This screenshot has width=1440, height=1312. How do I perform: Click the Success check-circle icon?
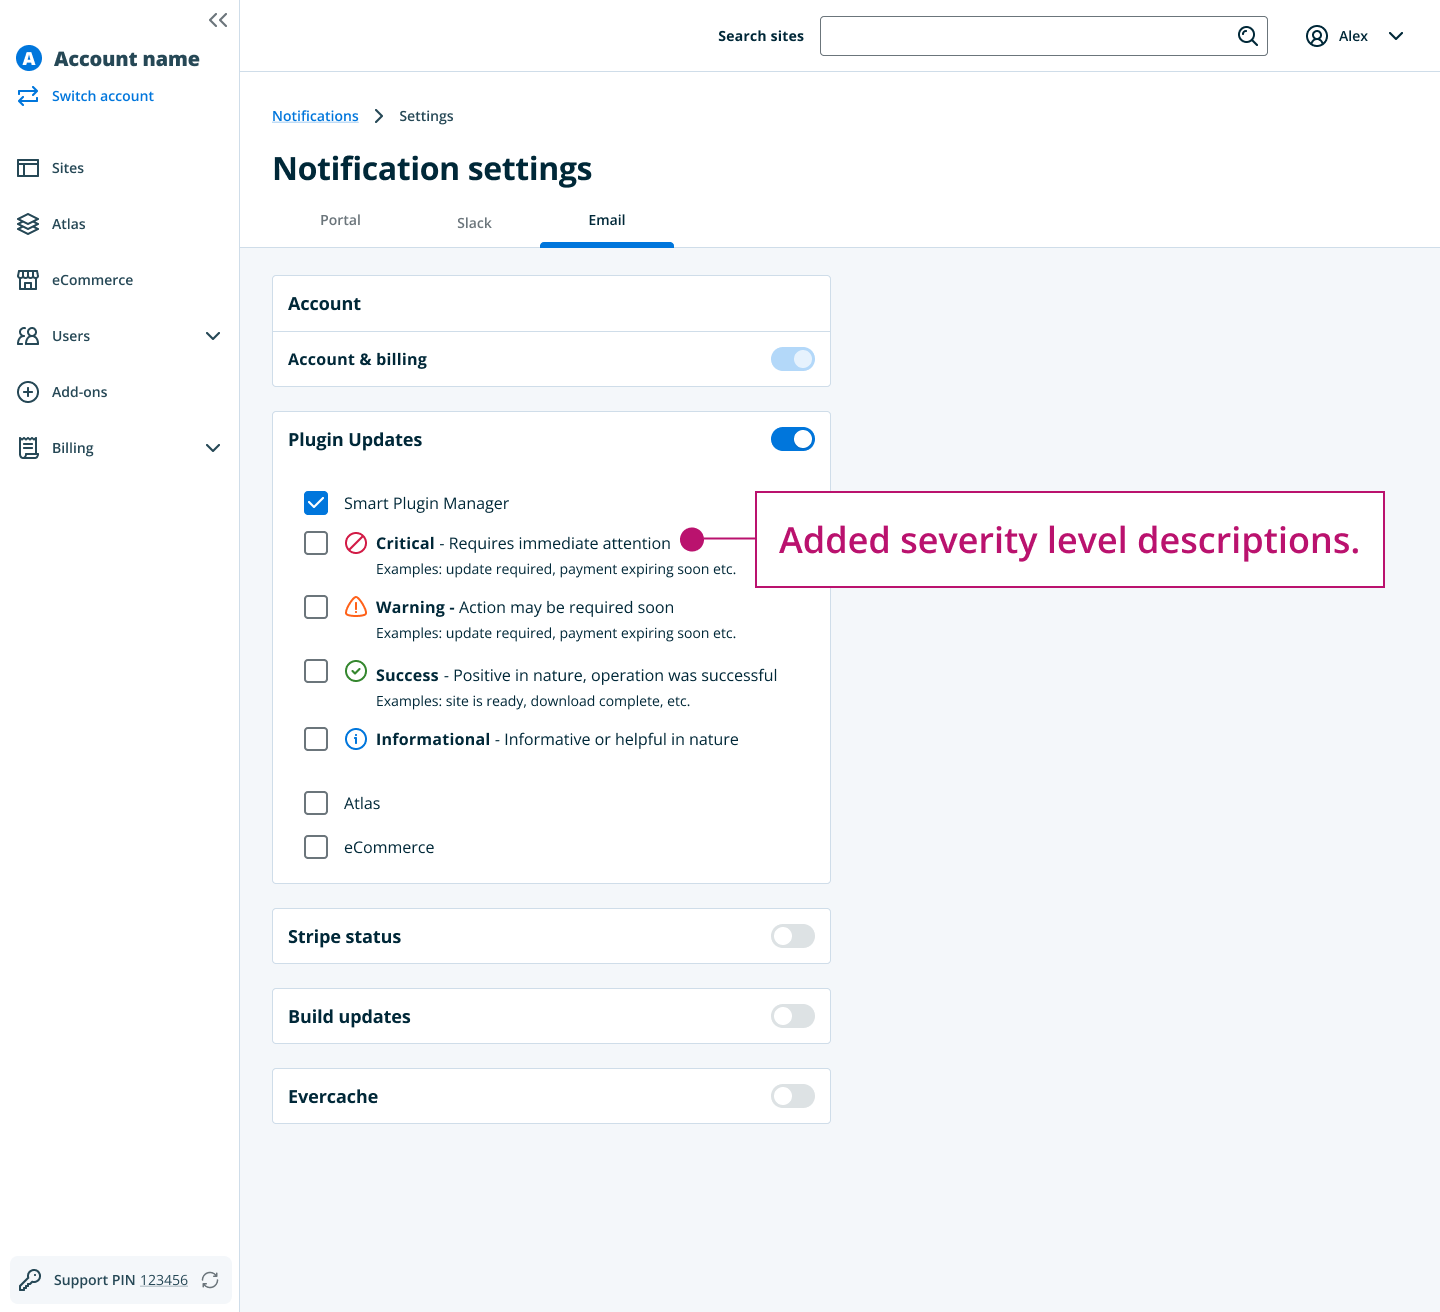tap(356, 671)
